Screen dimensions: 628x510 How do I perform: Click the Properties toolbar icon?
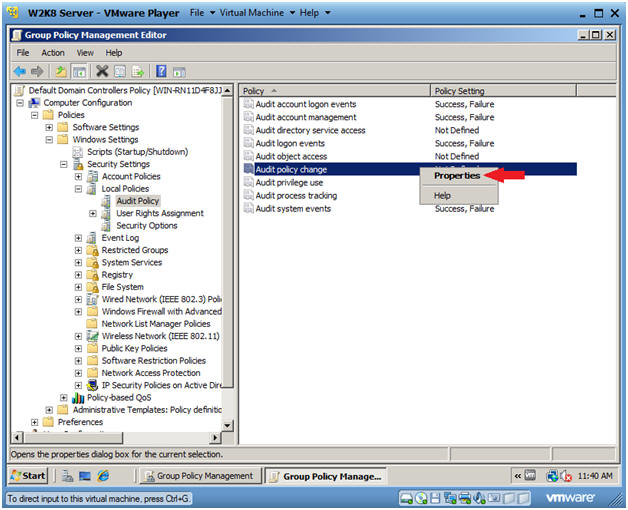(x=120, y=72)
